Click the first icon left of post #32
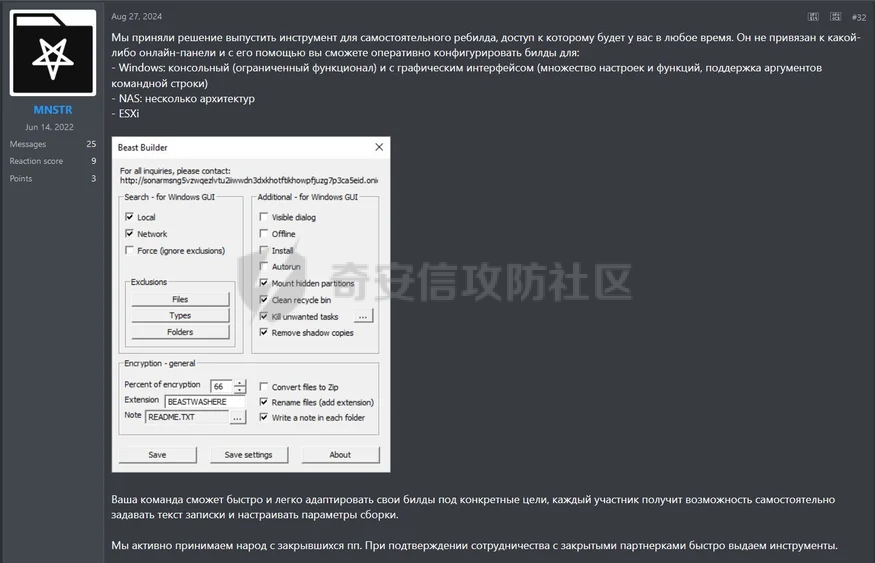875x563 pixels. [x=811, y=17]
